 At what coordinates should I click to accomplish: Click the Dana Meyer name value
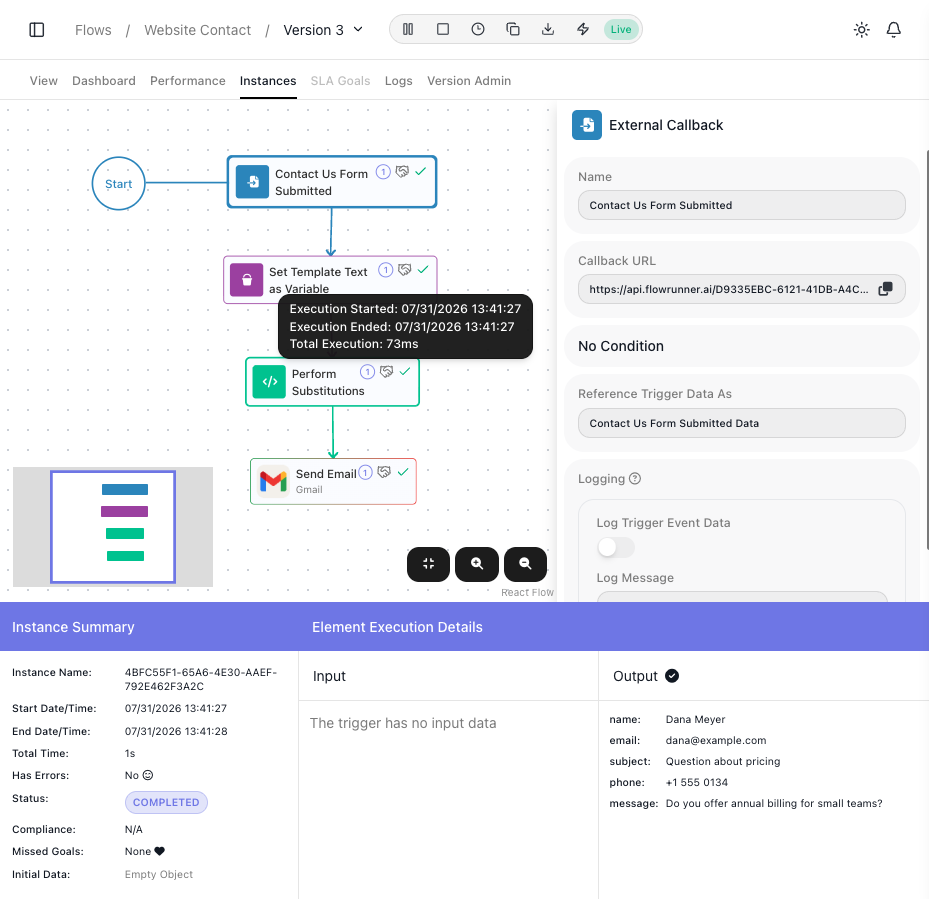695,719
